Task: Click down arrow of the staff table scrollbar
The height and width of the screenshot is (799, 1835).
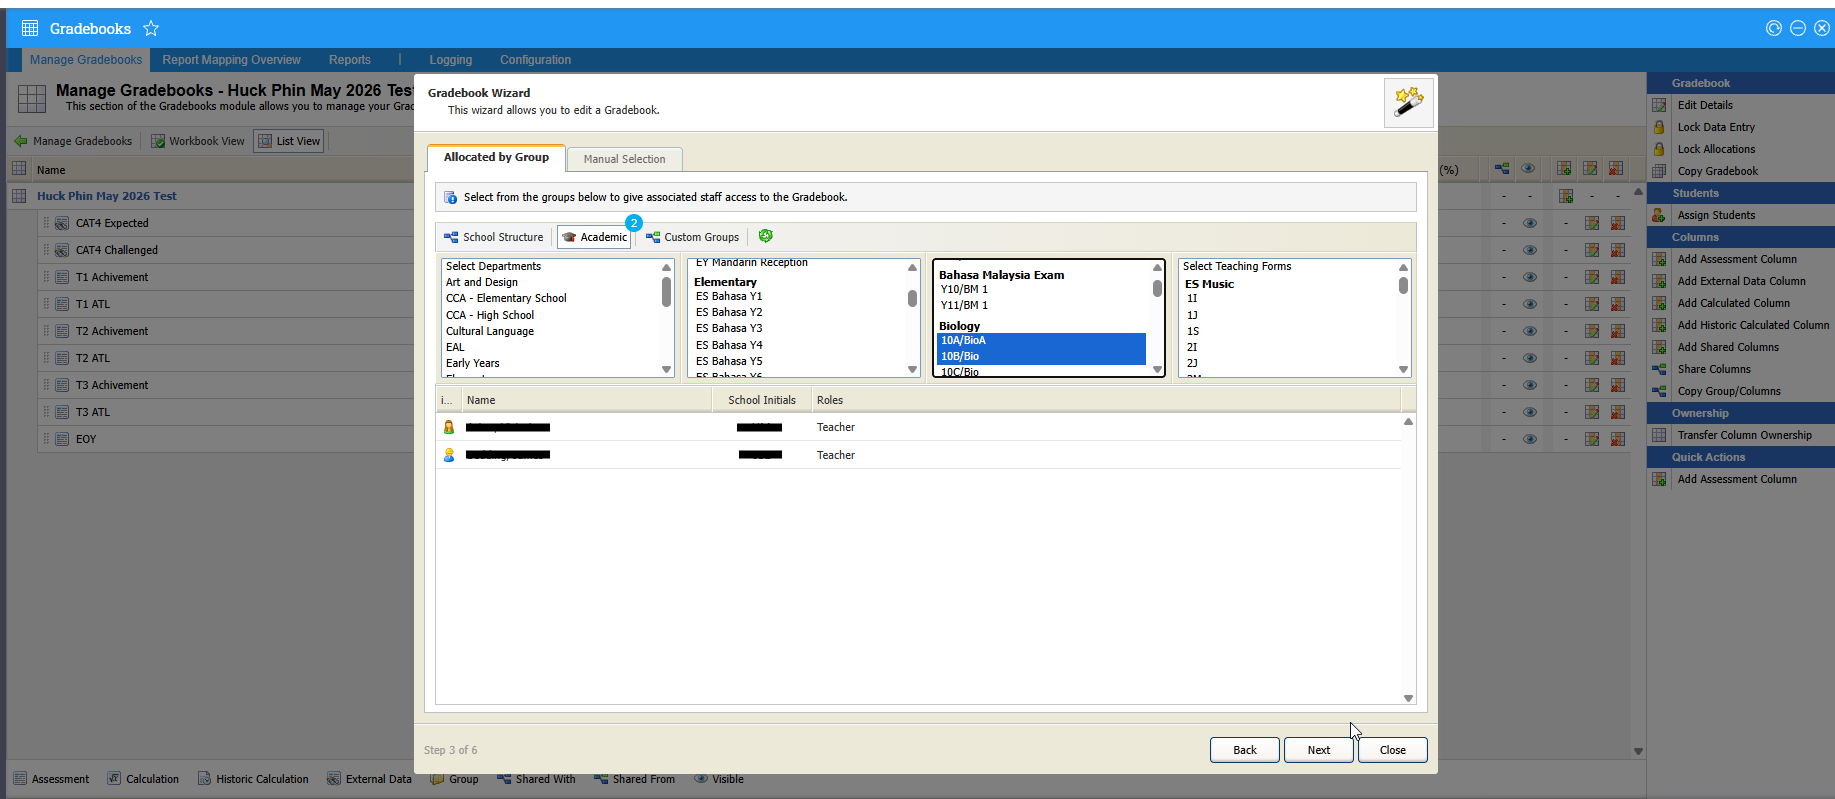Action: tap(1408, 699)
